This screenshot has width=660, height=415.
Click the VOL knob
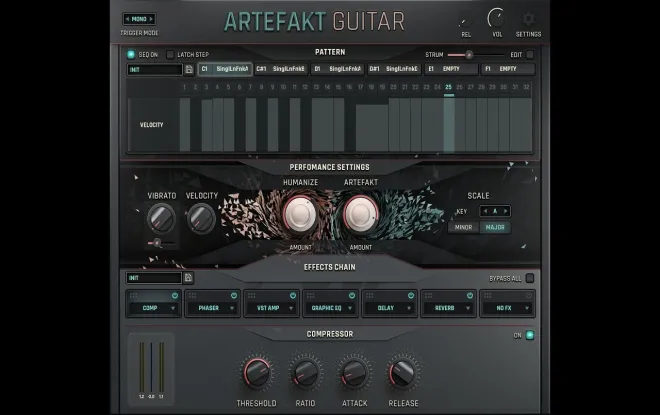(x=497, y=19)
